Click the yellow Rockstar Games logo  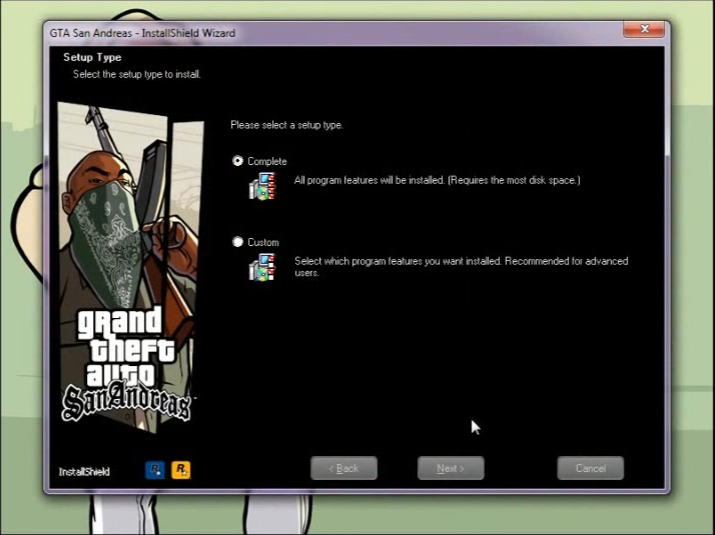(x=181, y=469)
